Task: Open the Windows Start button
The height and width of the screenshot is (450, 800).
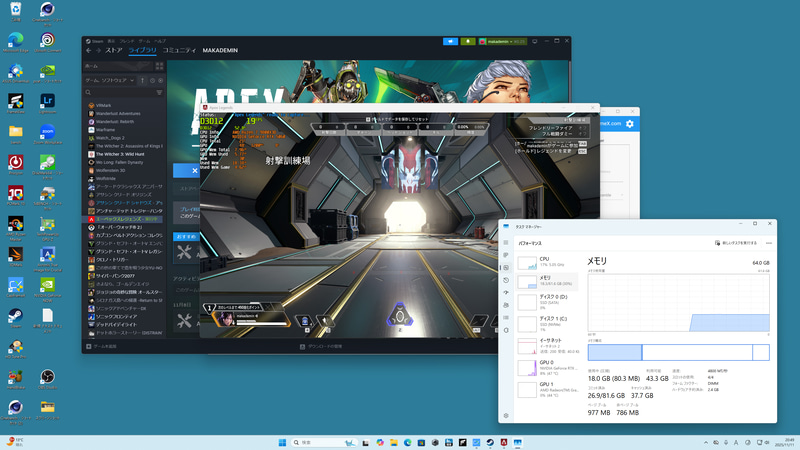Action: 282,442
